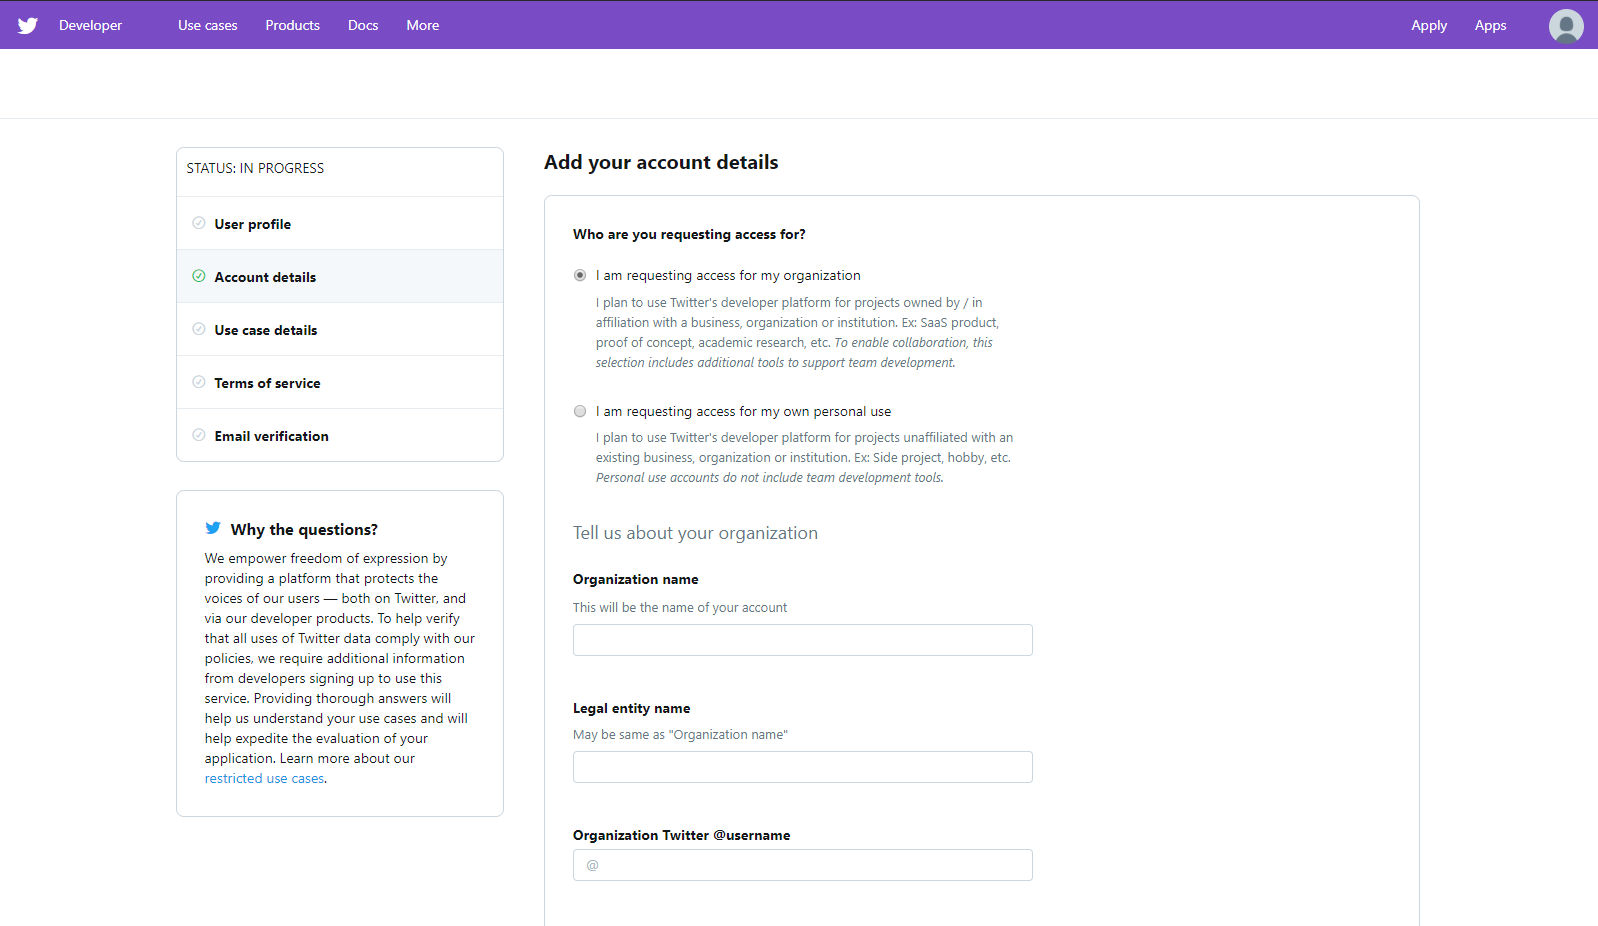Click the User profile step check icon

tap(199, 223)
